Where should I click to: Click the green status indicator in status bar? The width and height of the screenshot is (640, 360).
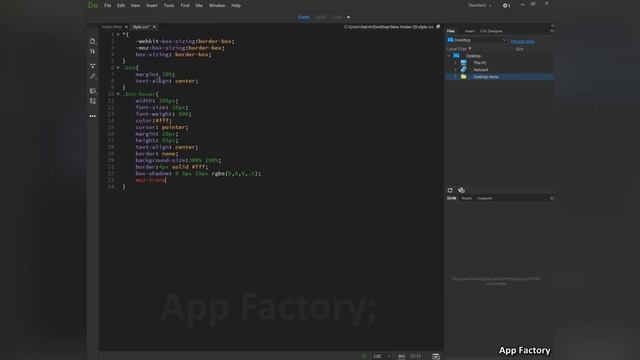364,356
